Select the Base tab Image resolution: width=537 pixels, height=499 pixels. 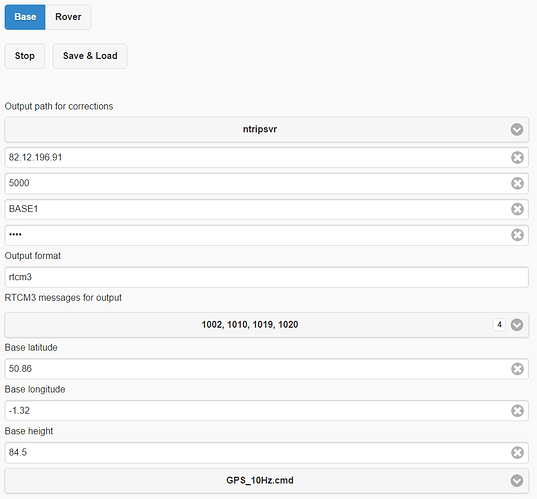click(25, 17)
